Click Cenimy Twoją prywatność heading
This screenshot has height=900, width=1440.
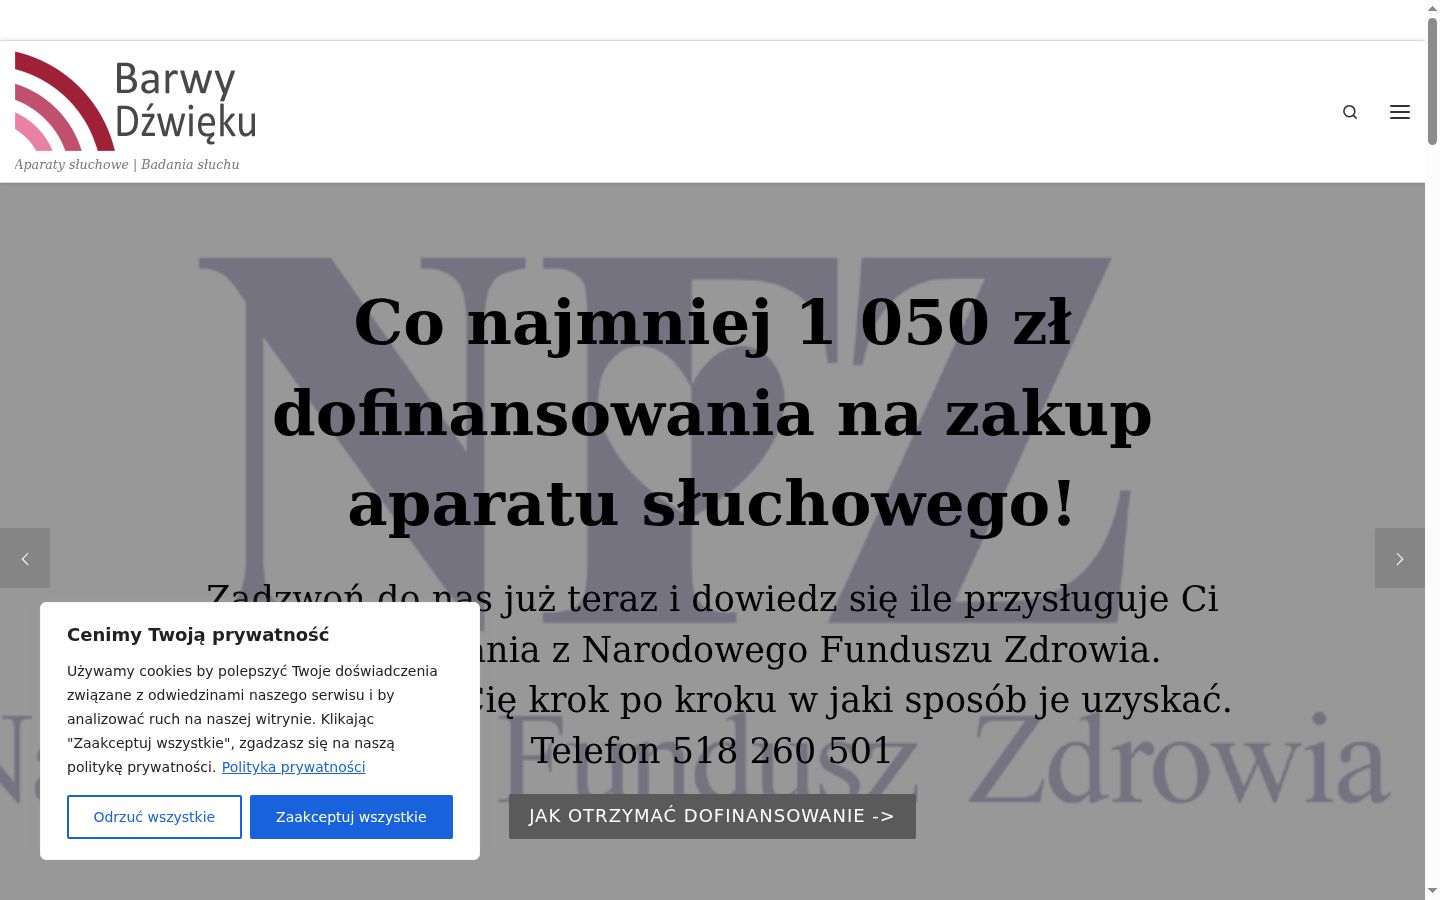(198, 634)
